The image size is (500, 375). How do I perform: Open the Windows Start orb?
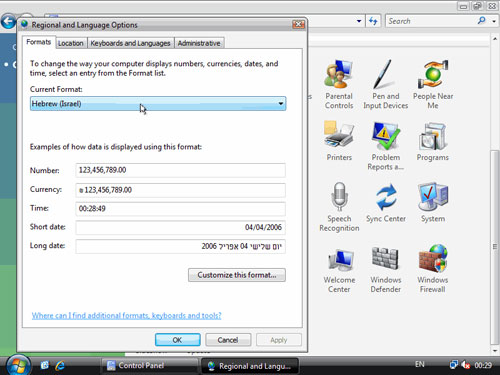tap(18, 366)
